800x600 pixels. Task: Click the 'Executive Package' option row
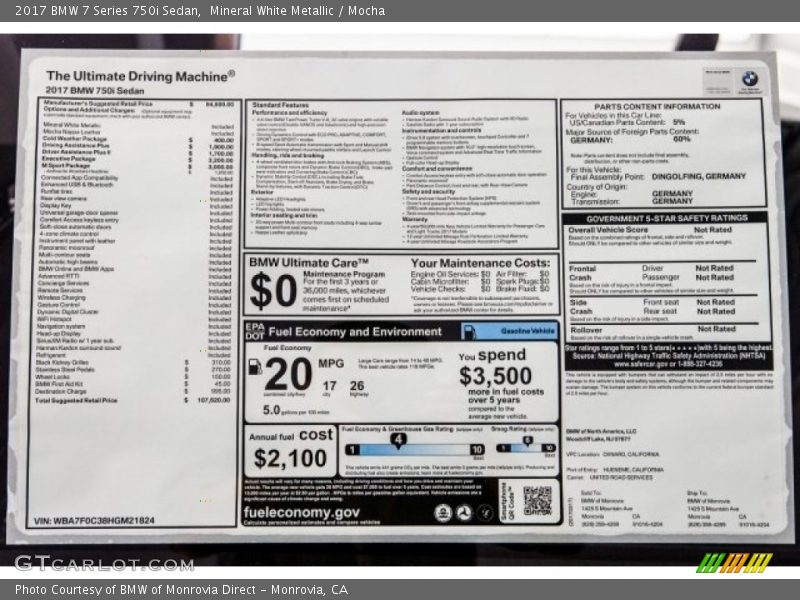[137, 159]
